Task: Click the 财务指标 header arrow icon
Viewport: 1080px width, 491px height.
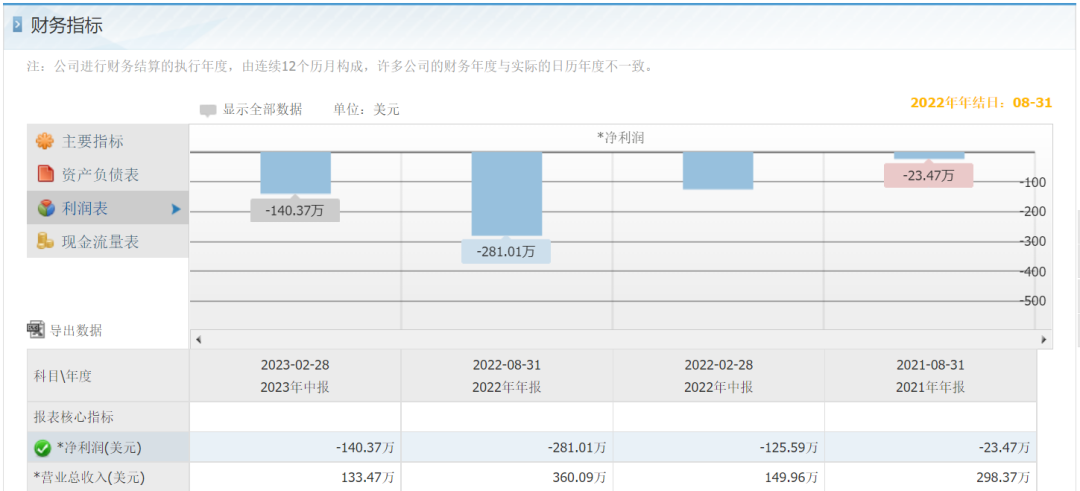Action: pos(17,25)
